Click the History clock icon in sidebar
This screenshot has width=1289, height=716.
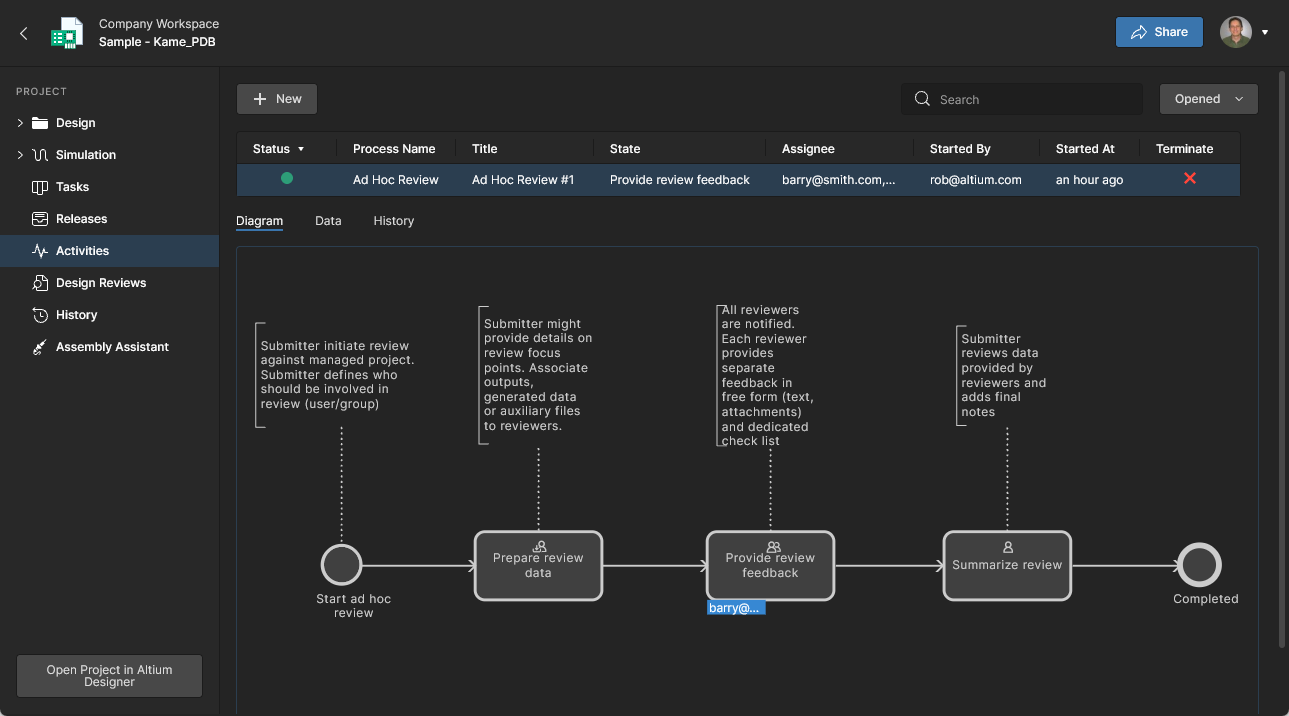point(40,315)
